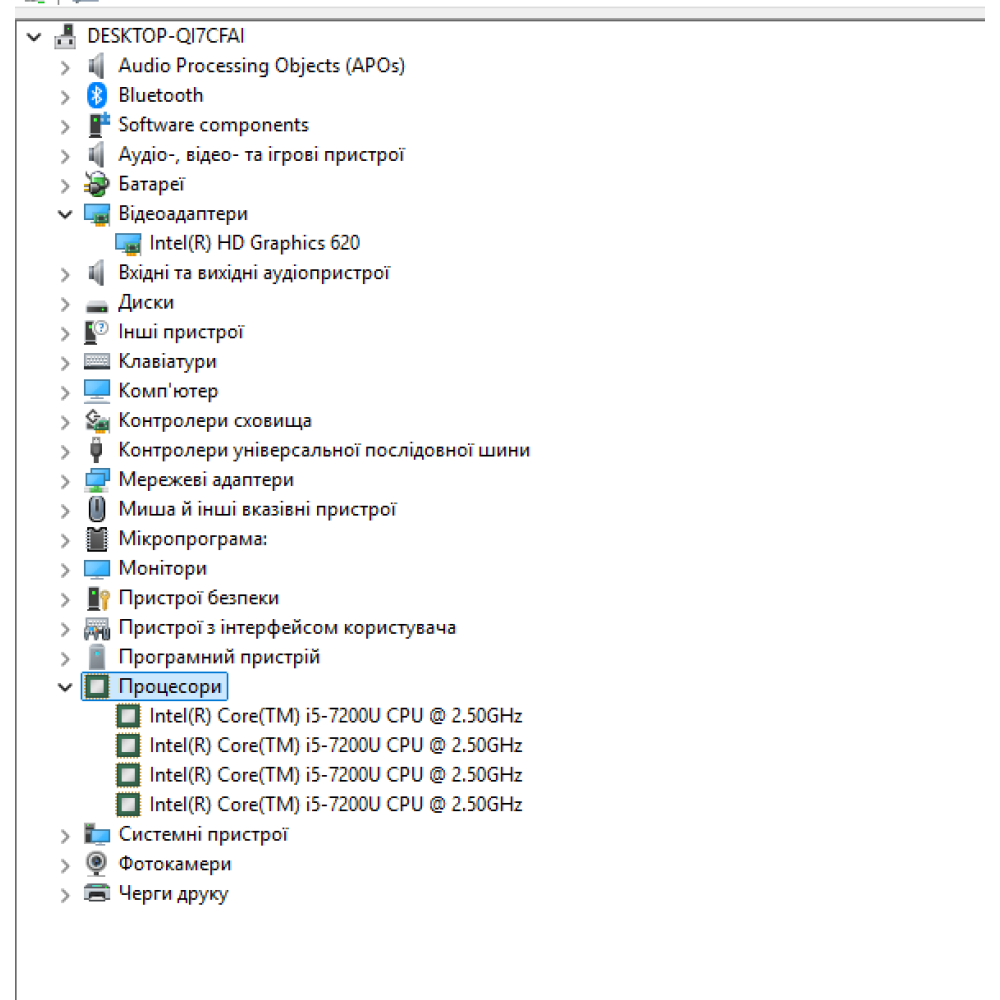
Task: Select Миша й інші вказівні пристрої label
Action: click(258, 509)
